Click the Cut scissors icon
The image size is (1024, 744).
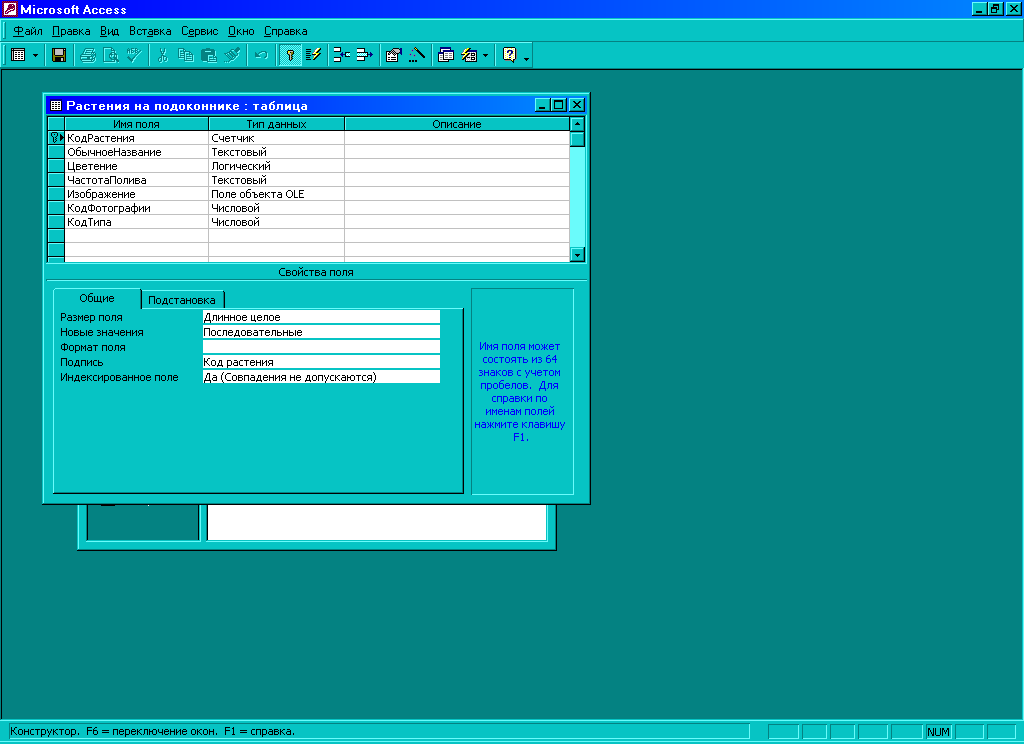pos(163,55)
